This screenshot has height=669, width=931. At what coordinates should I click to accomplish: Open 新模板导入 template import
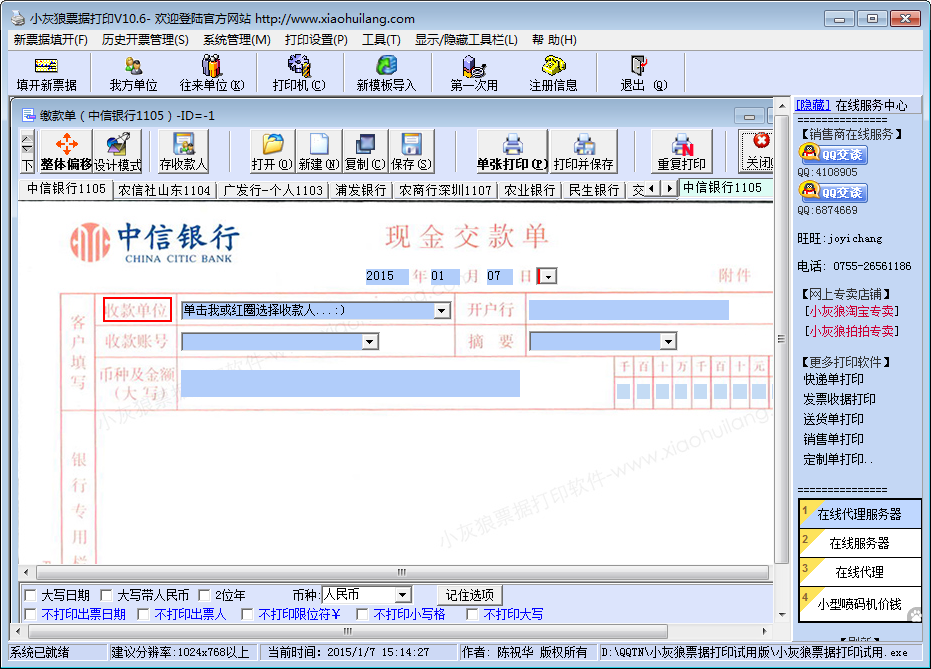386,73
